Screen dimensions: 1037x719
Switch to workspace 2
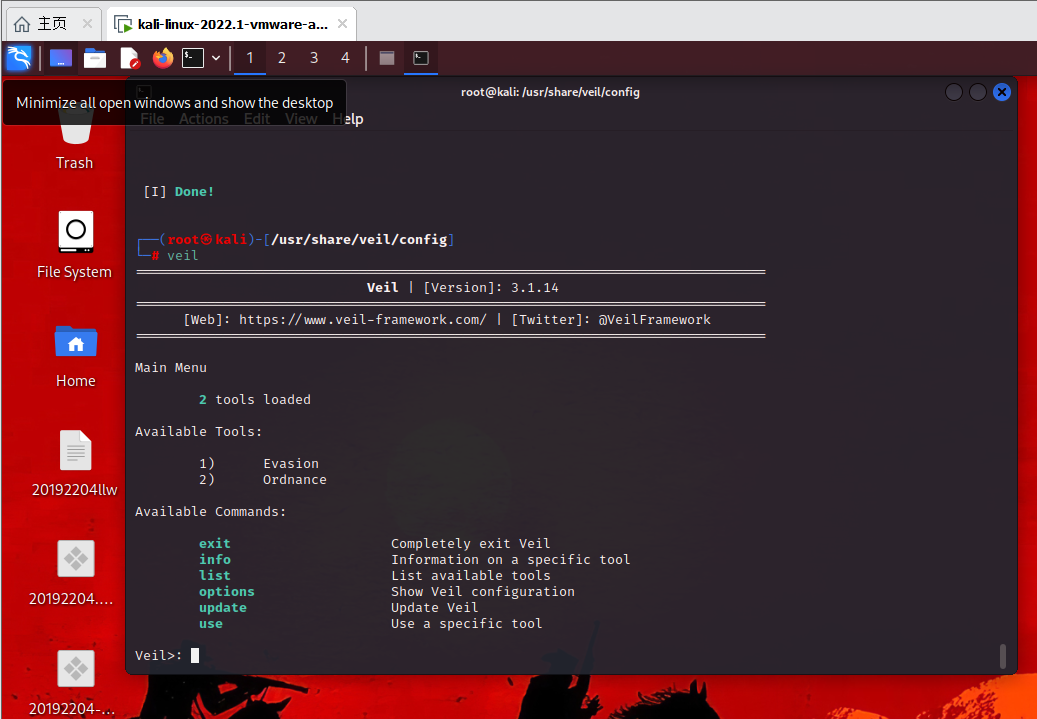coord(282,58)
